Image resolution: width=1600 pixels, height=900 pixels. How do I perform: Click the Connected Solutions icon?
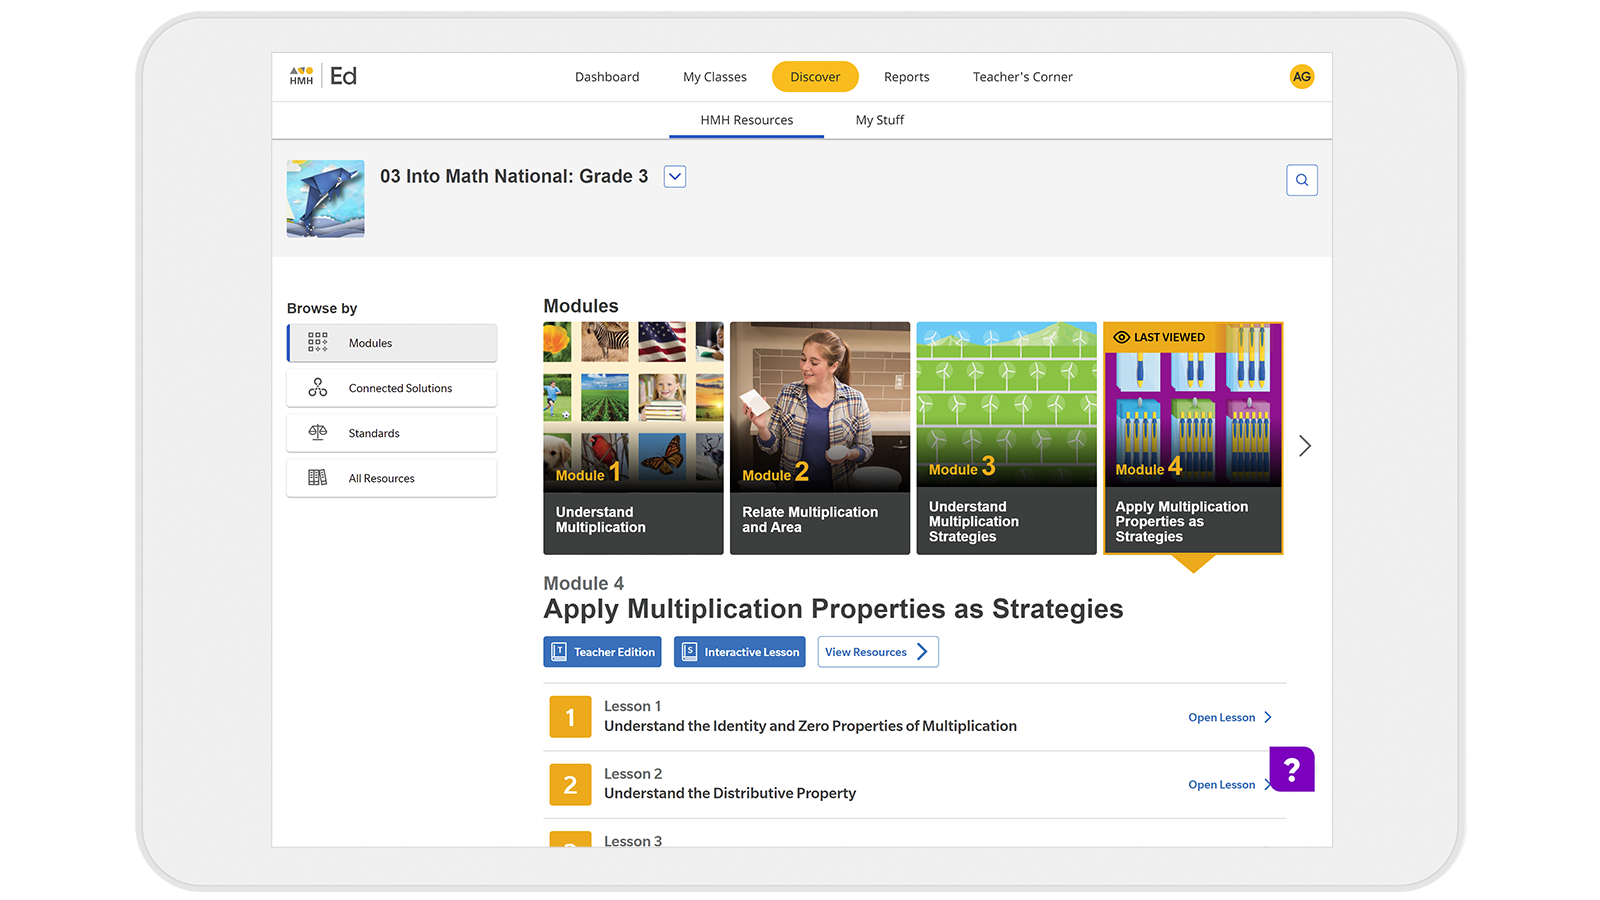pos(316,387)
